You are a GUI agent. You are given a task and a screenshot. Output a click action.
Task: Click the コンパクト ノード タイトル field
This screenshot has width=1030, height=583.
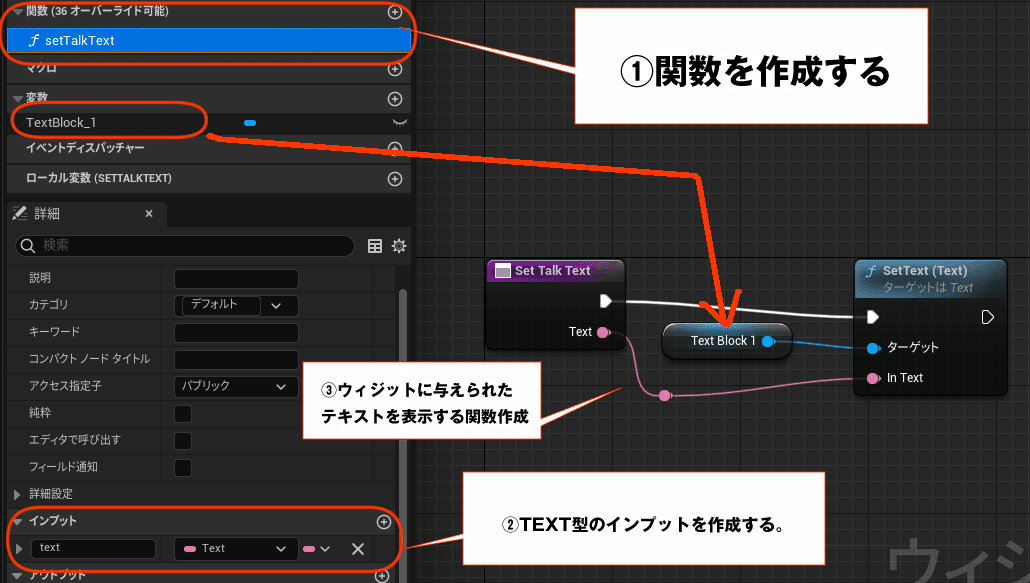(236, 359)
